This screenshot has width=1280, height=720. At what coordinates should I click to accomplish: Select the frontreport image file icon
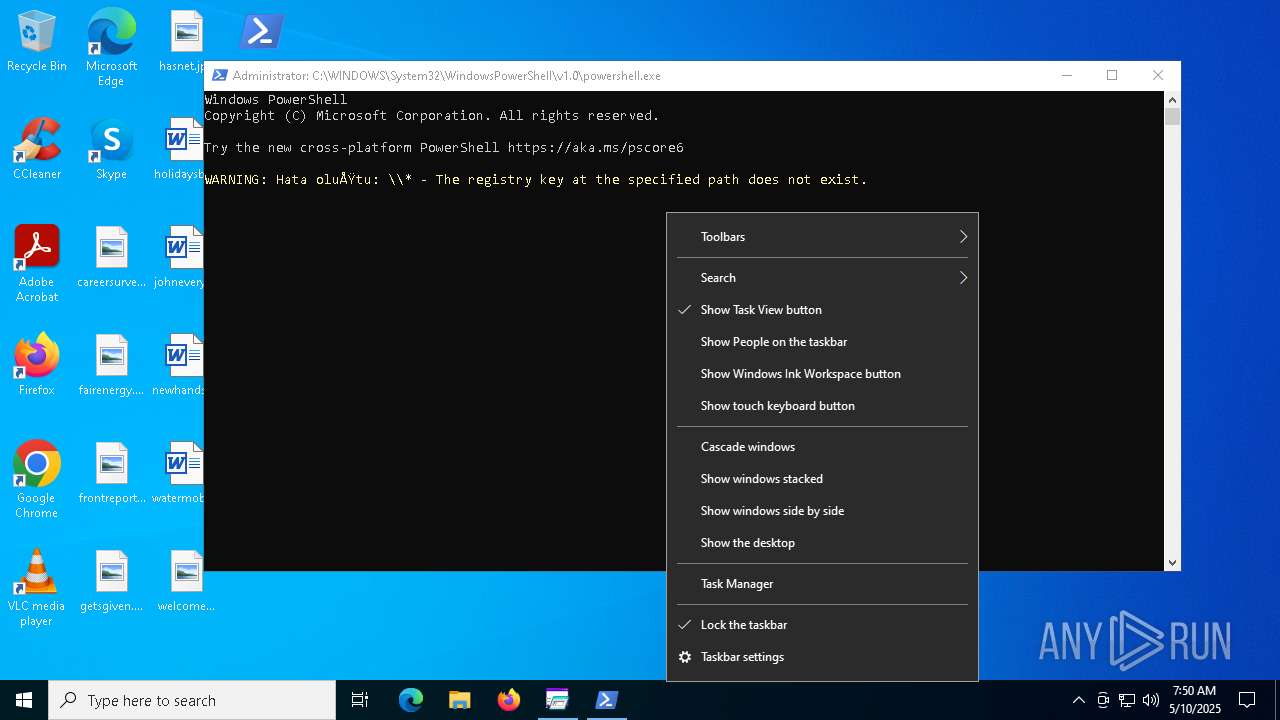(111, 474)
